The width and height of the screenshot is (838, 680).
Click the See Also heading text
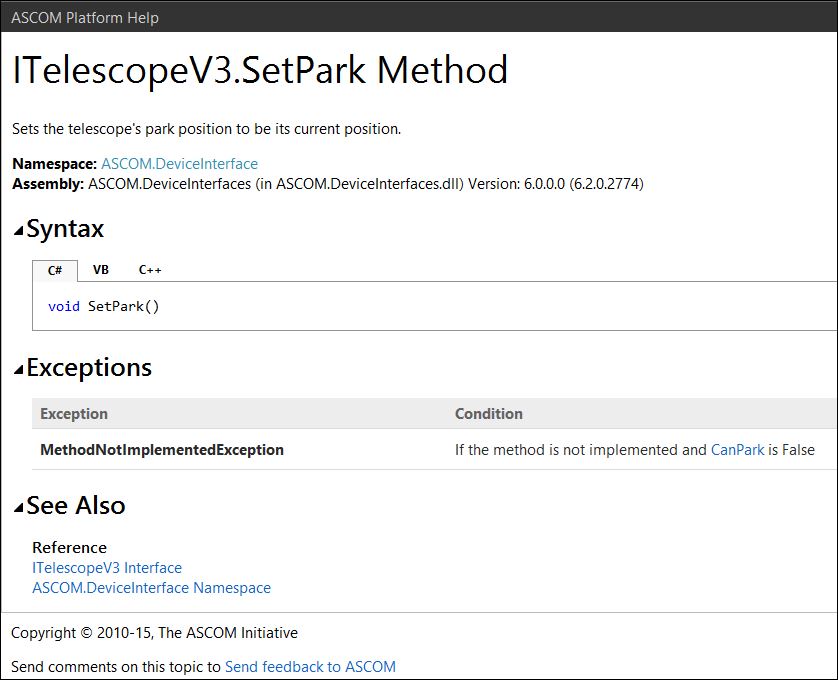pyautogui.click(x=76, y=506)
